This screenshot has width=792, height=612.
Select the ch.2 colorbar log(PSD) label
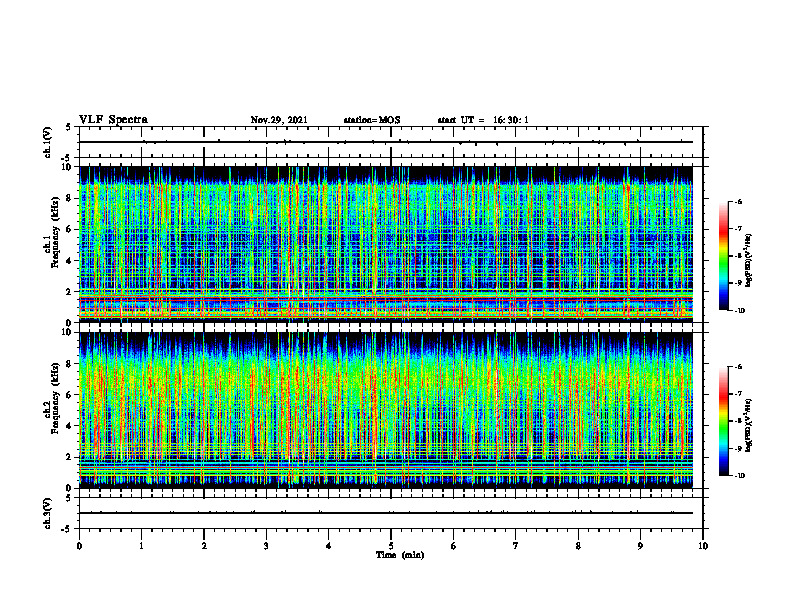coord(749,426)
